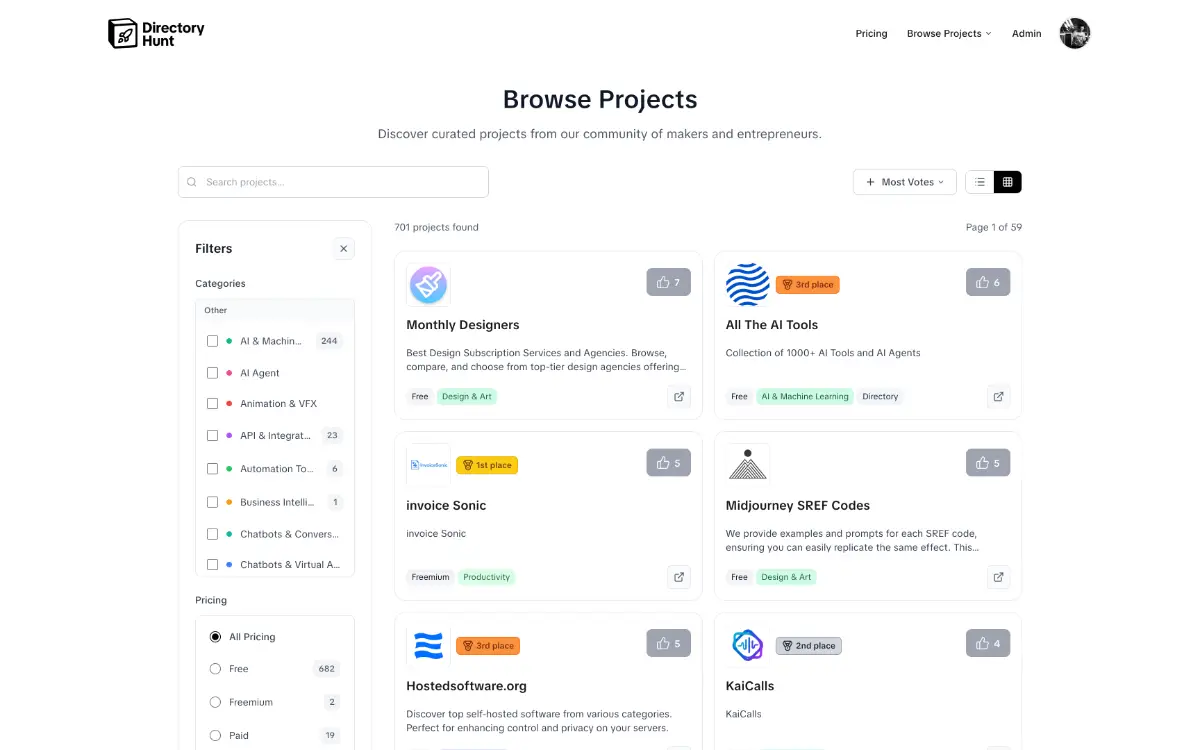Viewport: 1200px width, 750px height.
Task: Check the AI Agent category checkbox
Action: click(212, 373)
